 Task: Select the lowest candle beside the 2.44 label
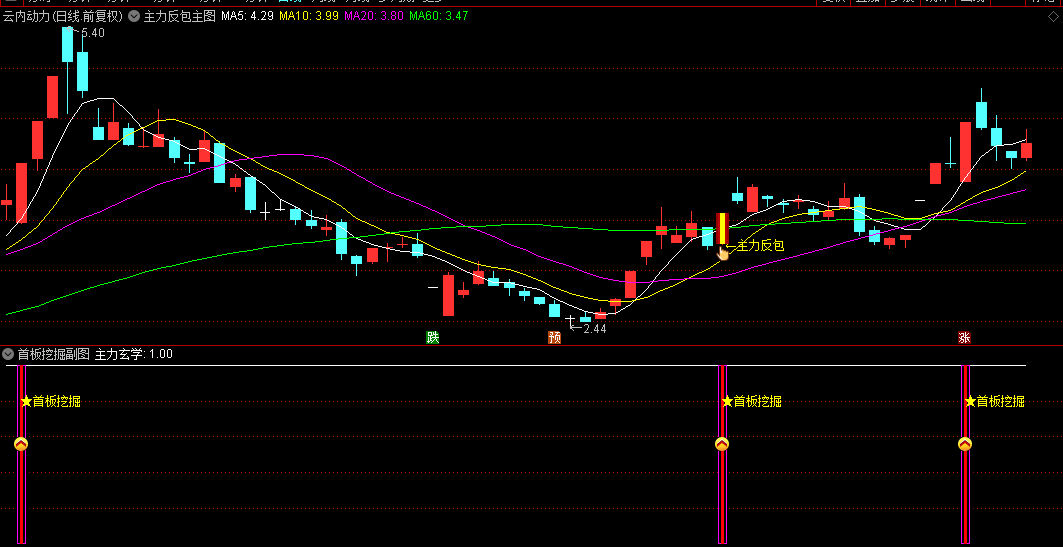pyautogui.click(x=570, y=320)
